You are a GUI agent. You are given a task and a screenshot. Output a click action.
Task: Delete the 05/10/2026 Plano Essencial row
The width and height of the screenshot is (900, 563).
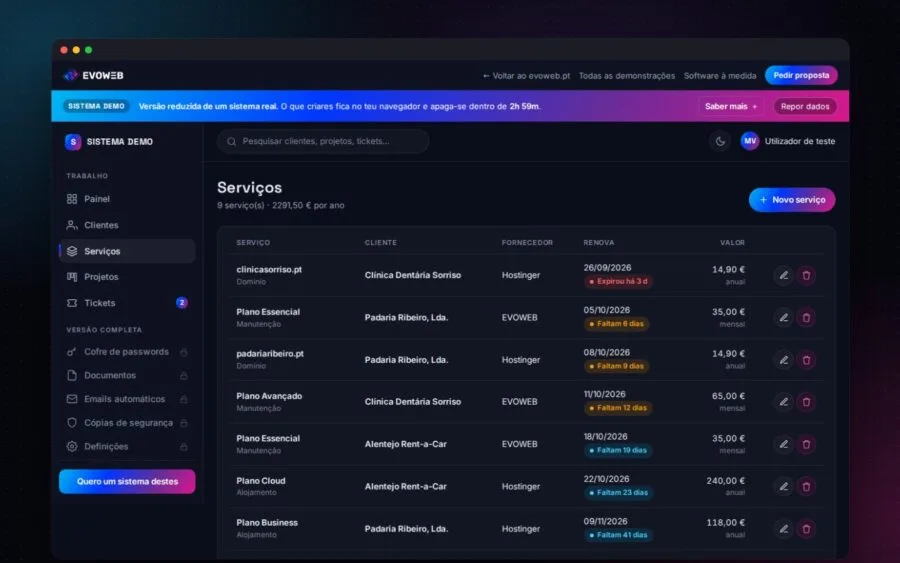point(806,317)
